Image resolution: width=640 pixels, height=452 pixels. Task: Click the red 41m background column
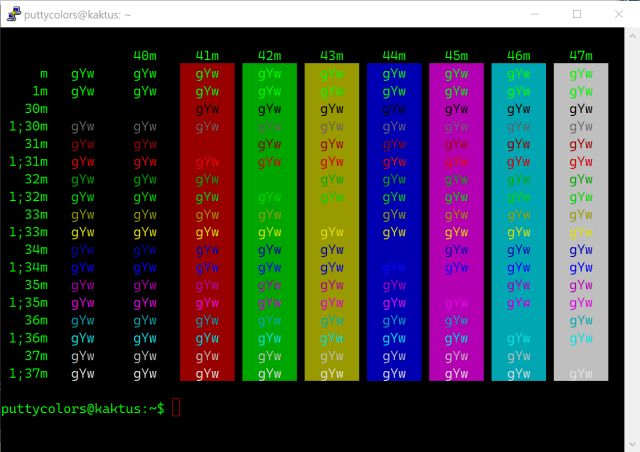207,222
